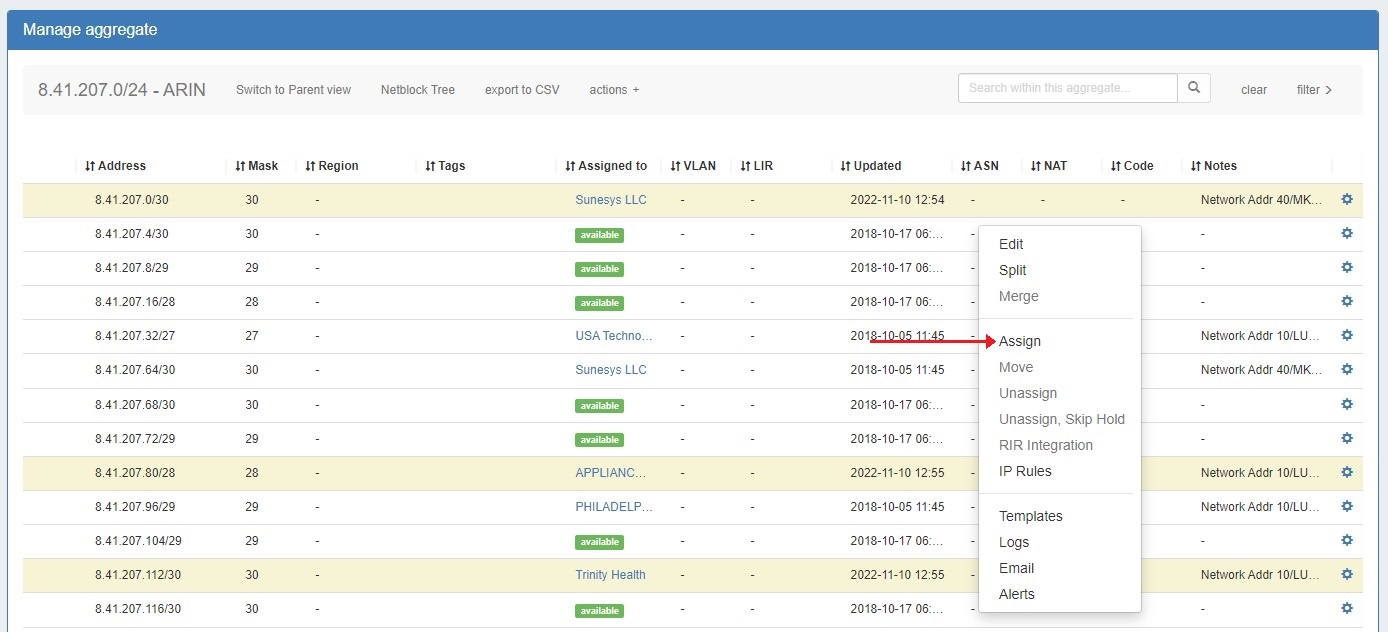
Task: Select Assign from context menu
Action: (x=1019, y=341)
